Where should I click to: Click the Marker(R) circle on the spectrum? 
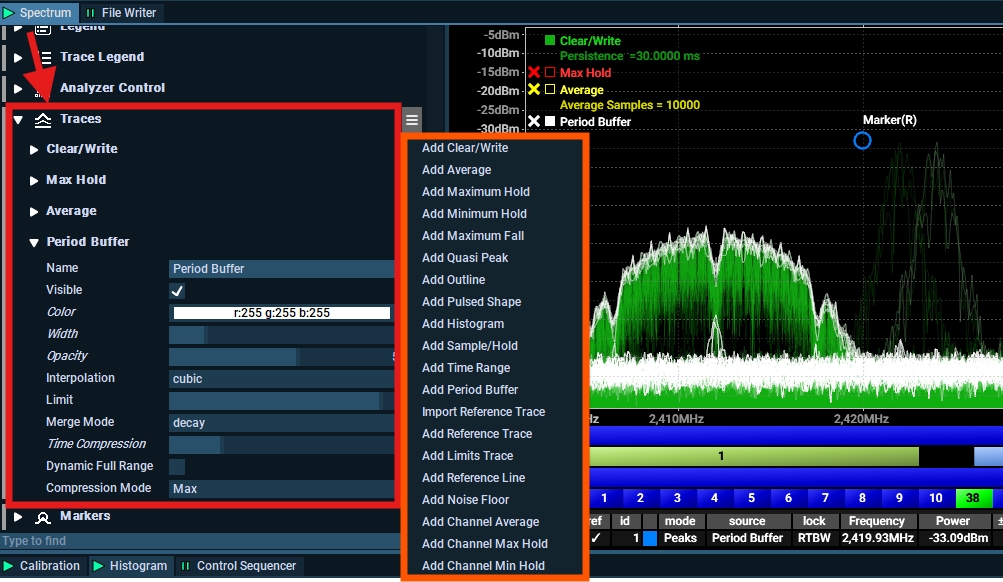862,141
